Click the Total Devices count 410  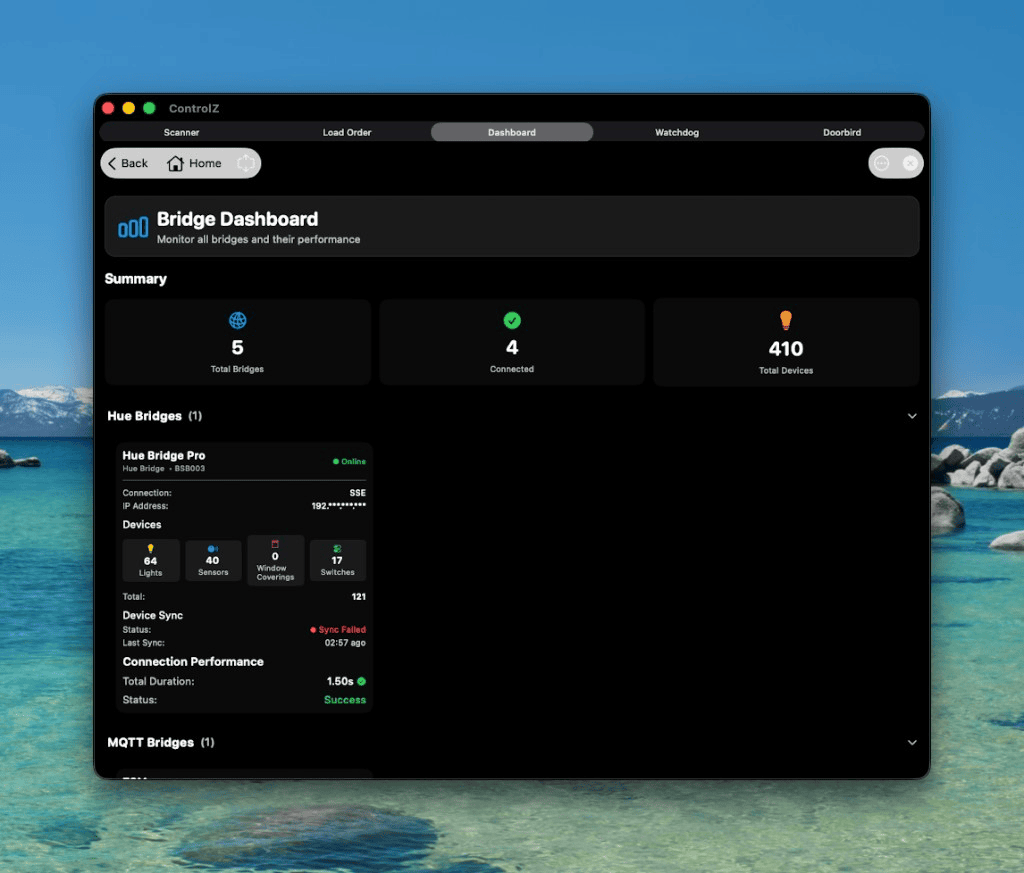click(786, 349)
